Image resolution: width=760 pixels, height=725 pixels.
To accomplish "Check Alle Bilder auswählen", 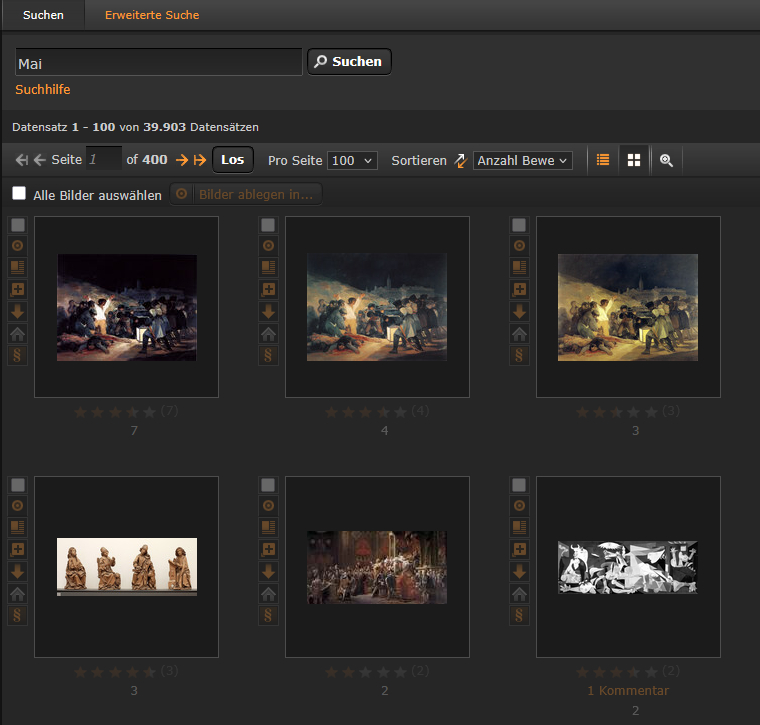I will pos(19,193).
